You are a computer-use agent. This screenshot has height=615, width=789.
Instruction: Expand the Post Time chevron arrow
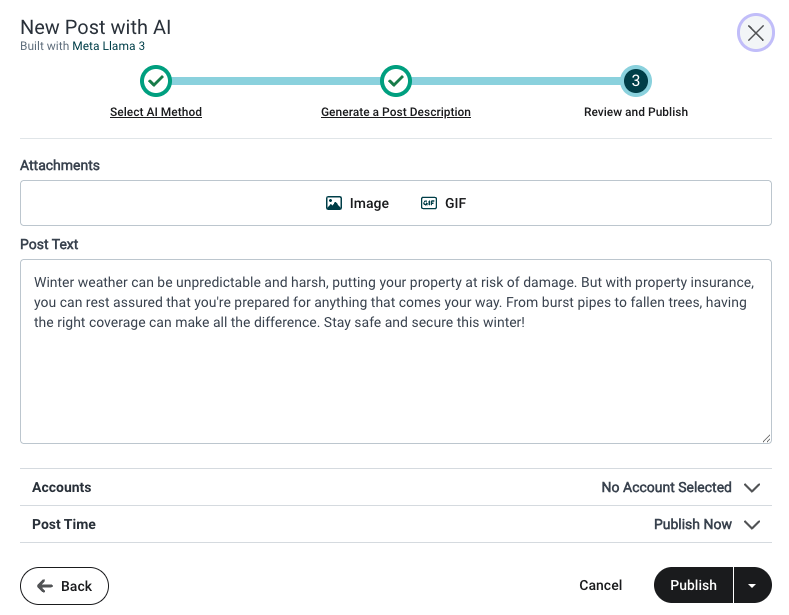[x=753, y=525]
